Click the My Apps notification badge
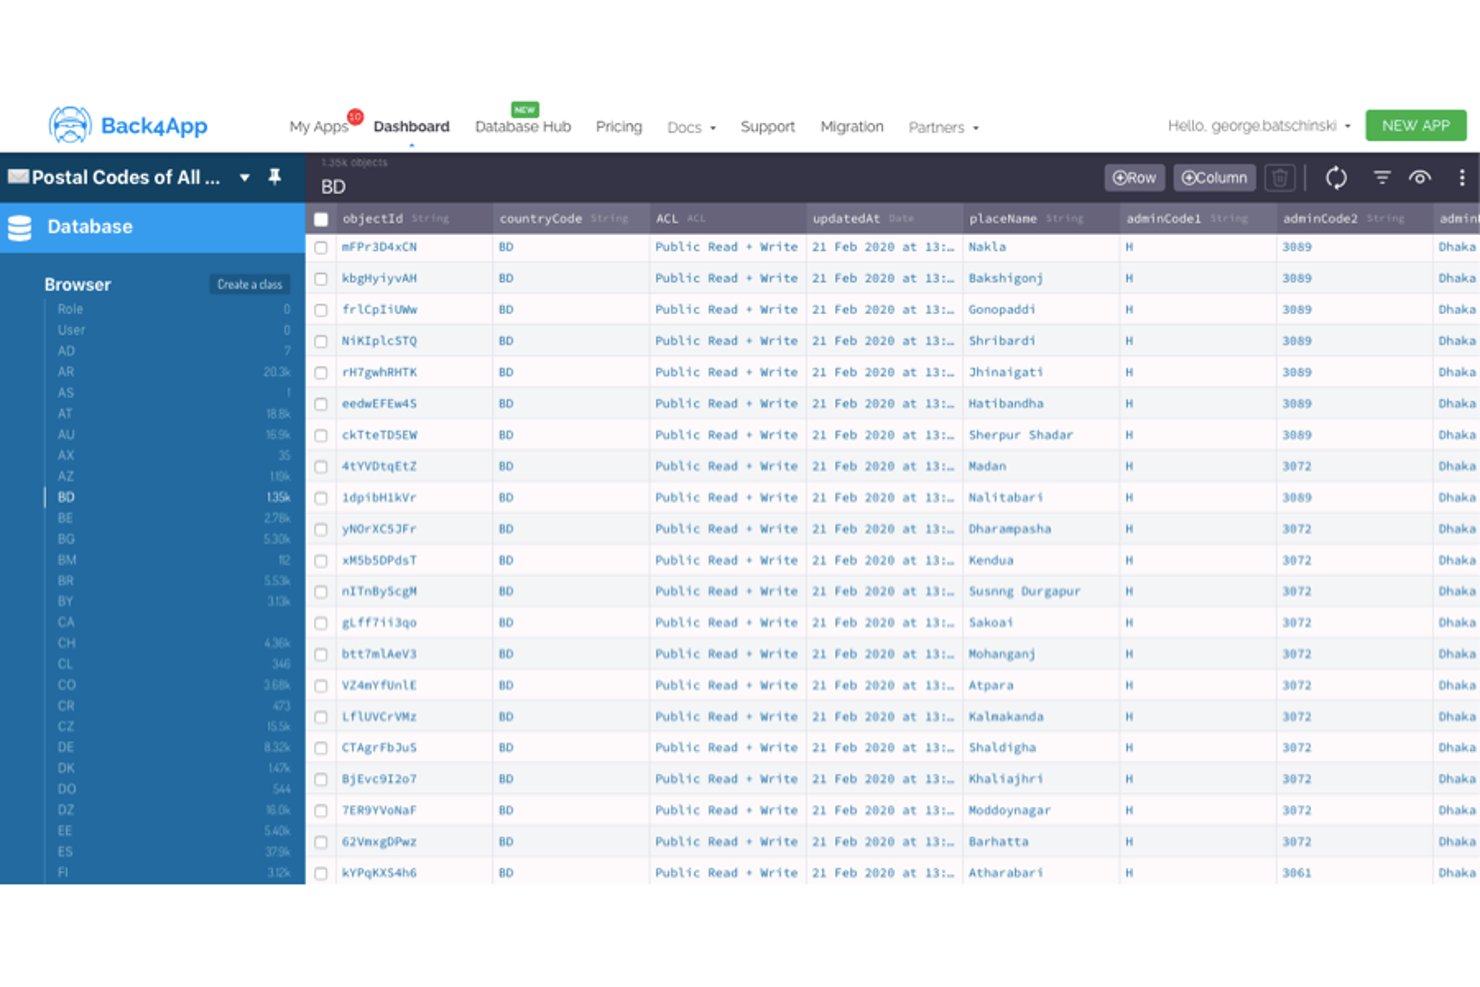Screen dimensions: 1480x987 pyautogui.click(x=355, y=116)
